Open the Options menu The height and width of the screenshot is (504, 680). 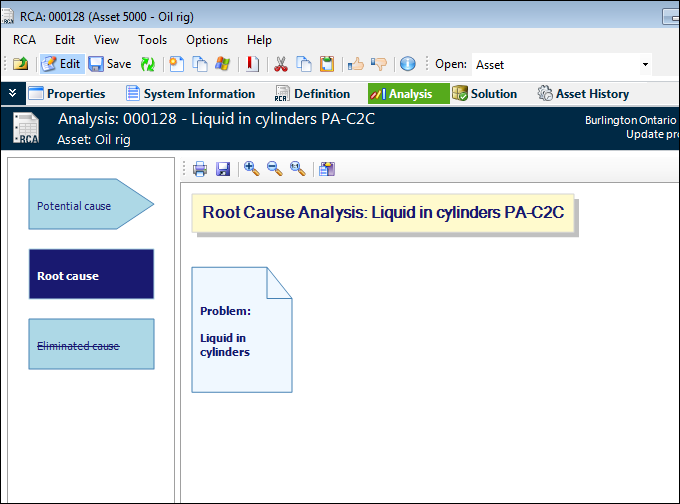207,40
